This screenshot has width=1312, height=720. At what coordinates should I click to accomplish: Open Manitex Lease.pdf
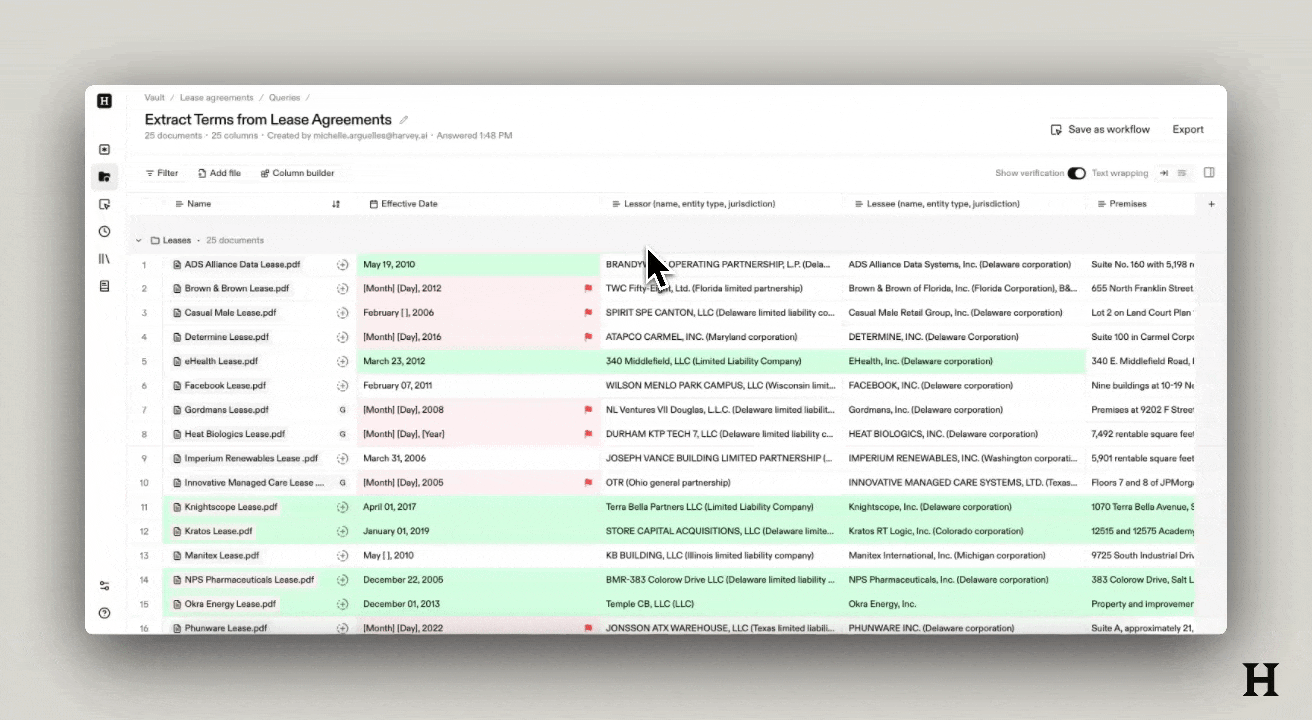point(222,556)
